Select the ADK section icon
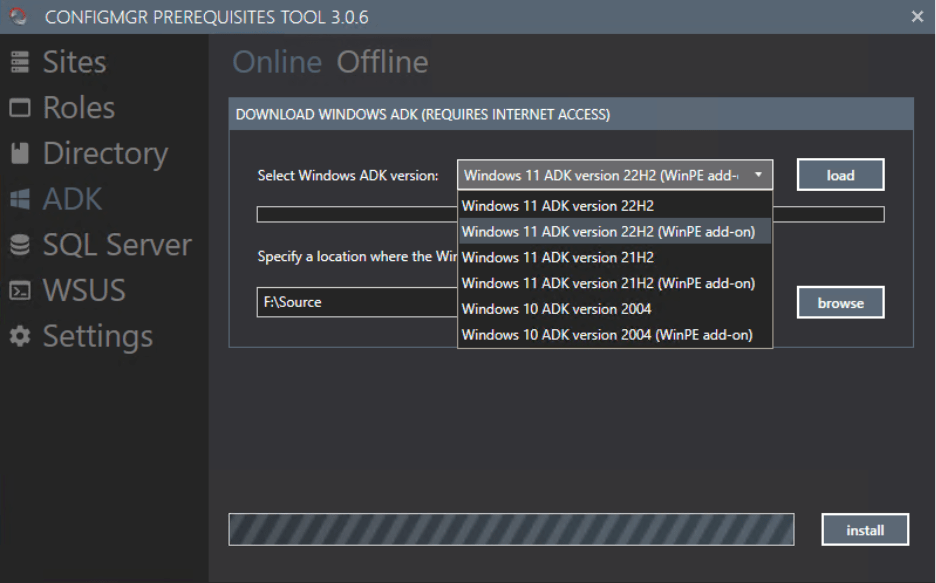Image resolution: width=936 pixels, height=583 pixels. 18,199
